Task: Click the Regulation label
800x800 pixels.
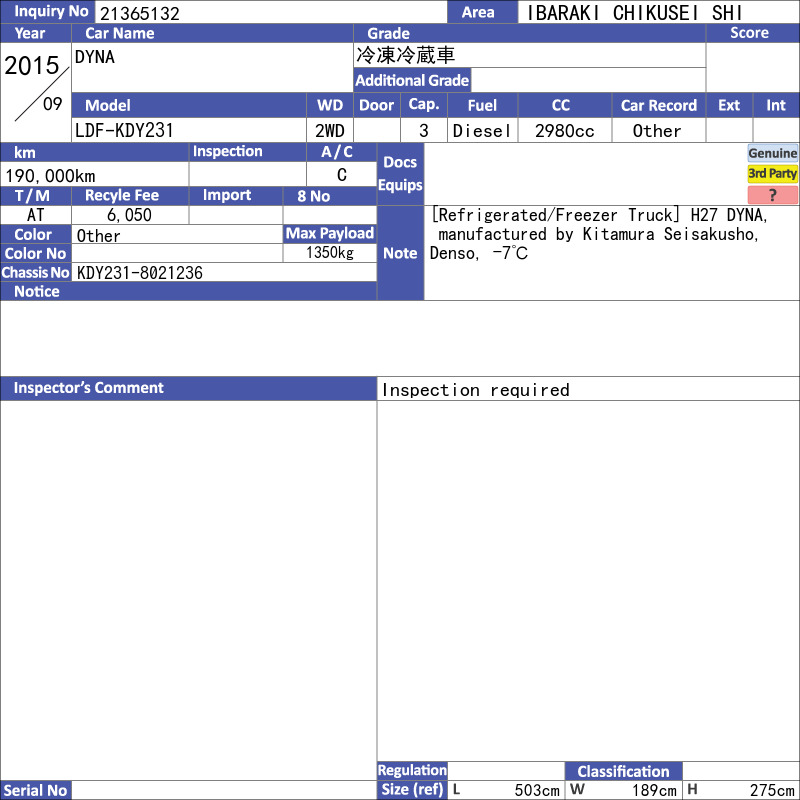Action: [x=412, y=770]
